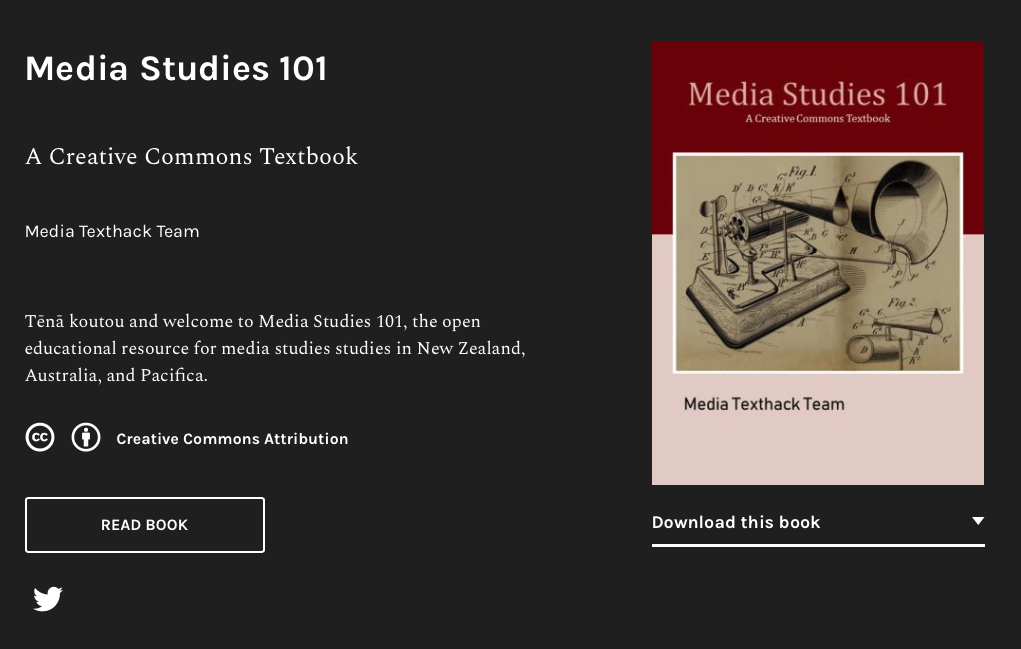Click the Media Studies 101 book cover
This screenshot has width=1021, height=649.
[x=818, y=263]
